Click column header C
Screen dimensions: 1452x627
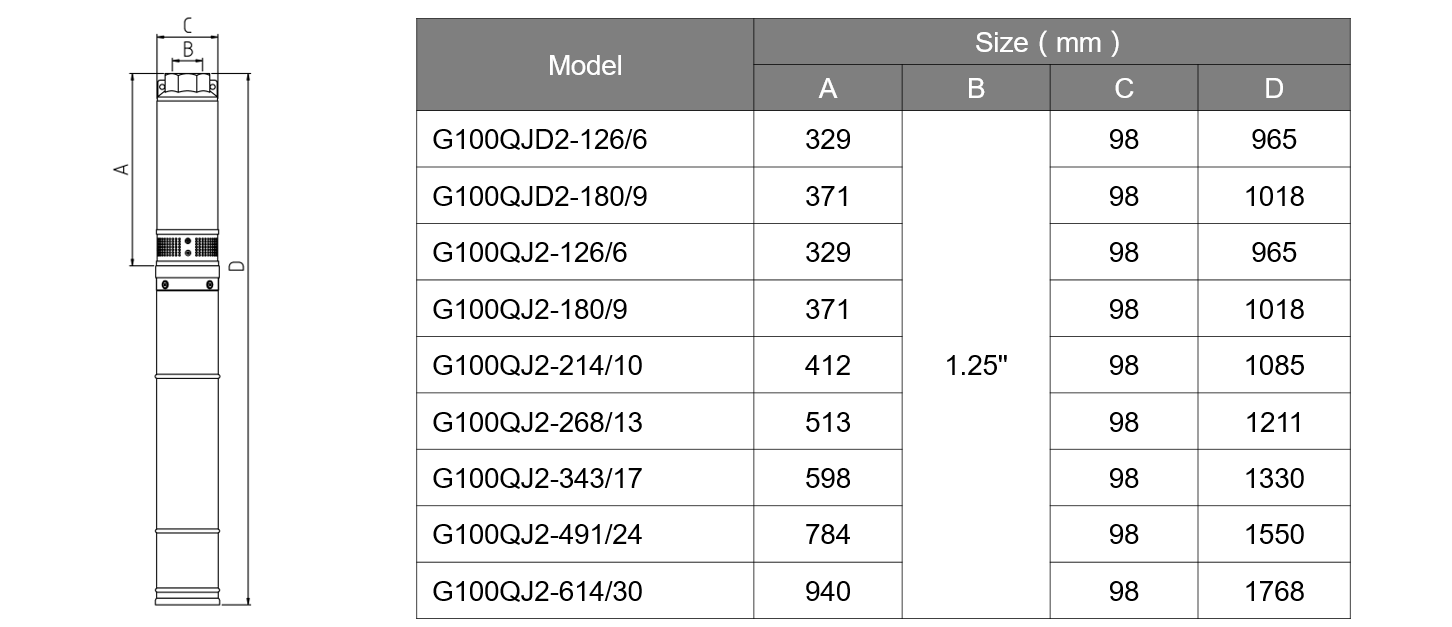click(x=1124, y=88)
